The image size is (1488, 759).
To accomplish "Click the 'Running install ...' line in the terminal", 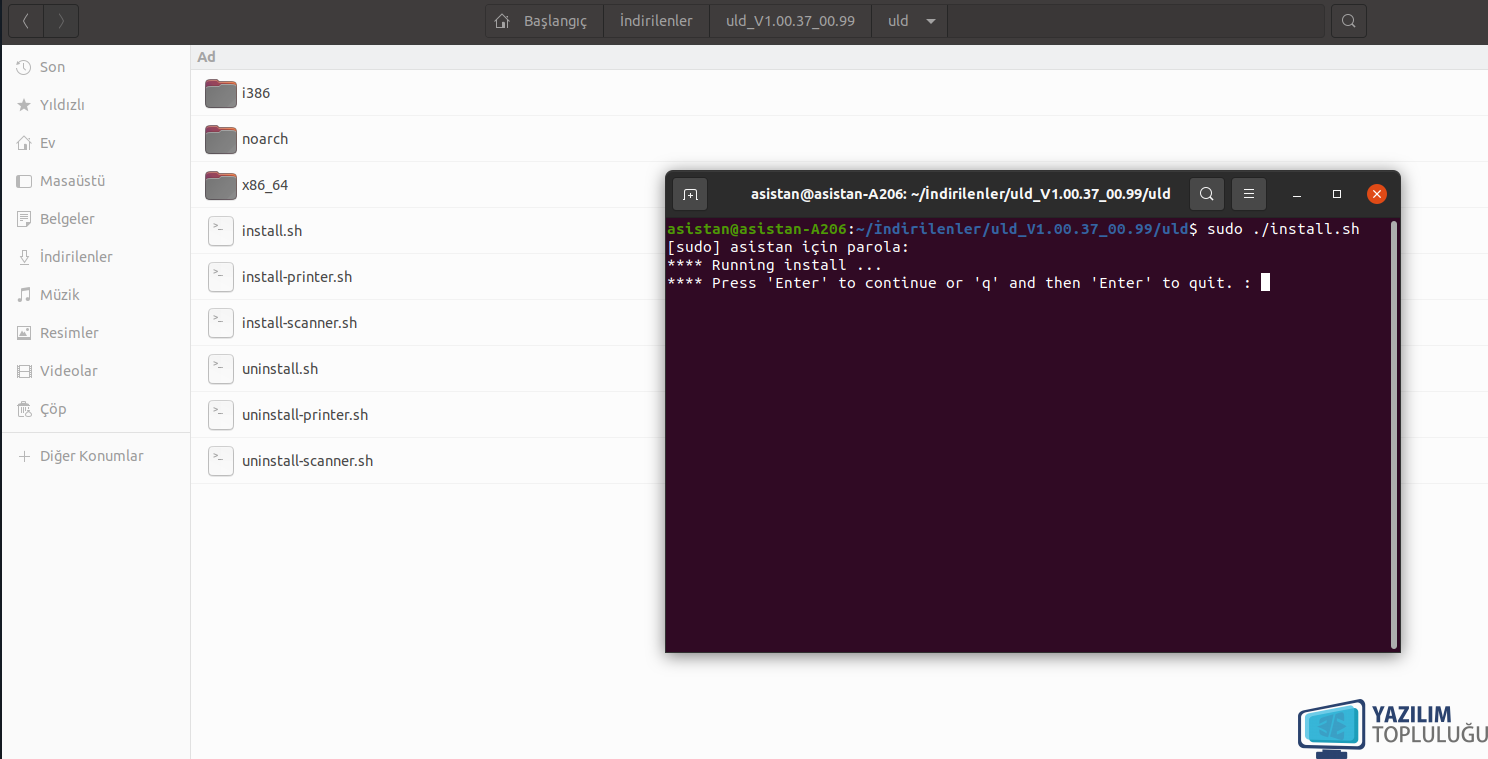I will coord(774,265).
